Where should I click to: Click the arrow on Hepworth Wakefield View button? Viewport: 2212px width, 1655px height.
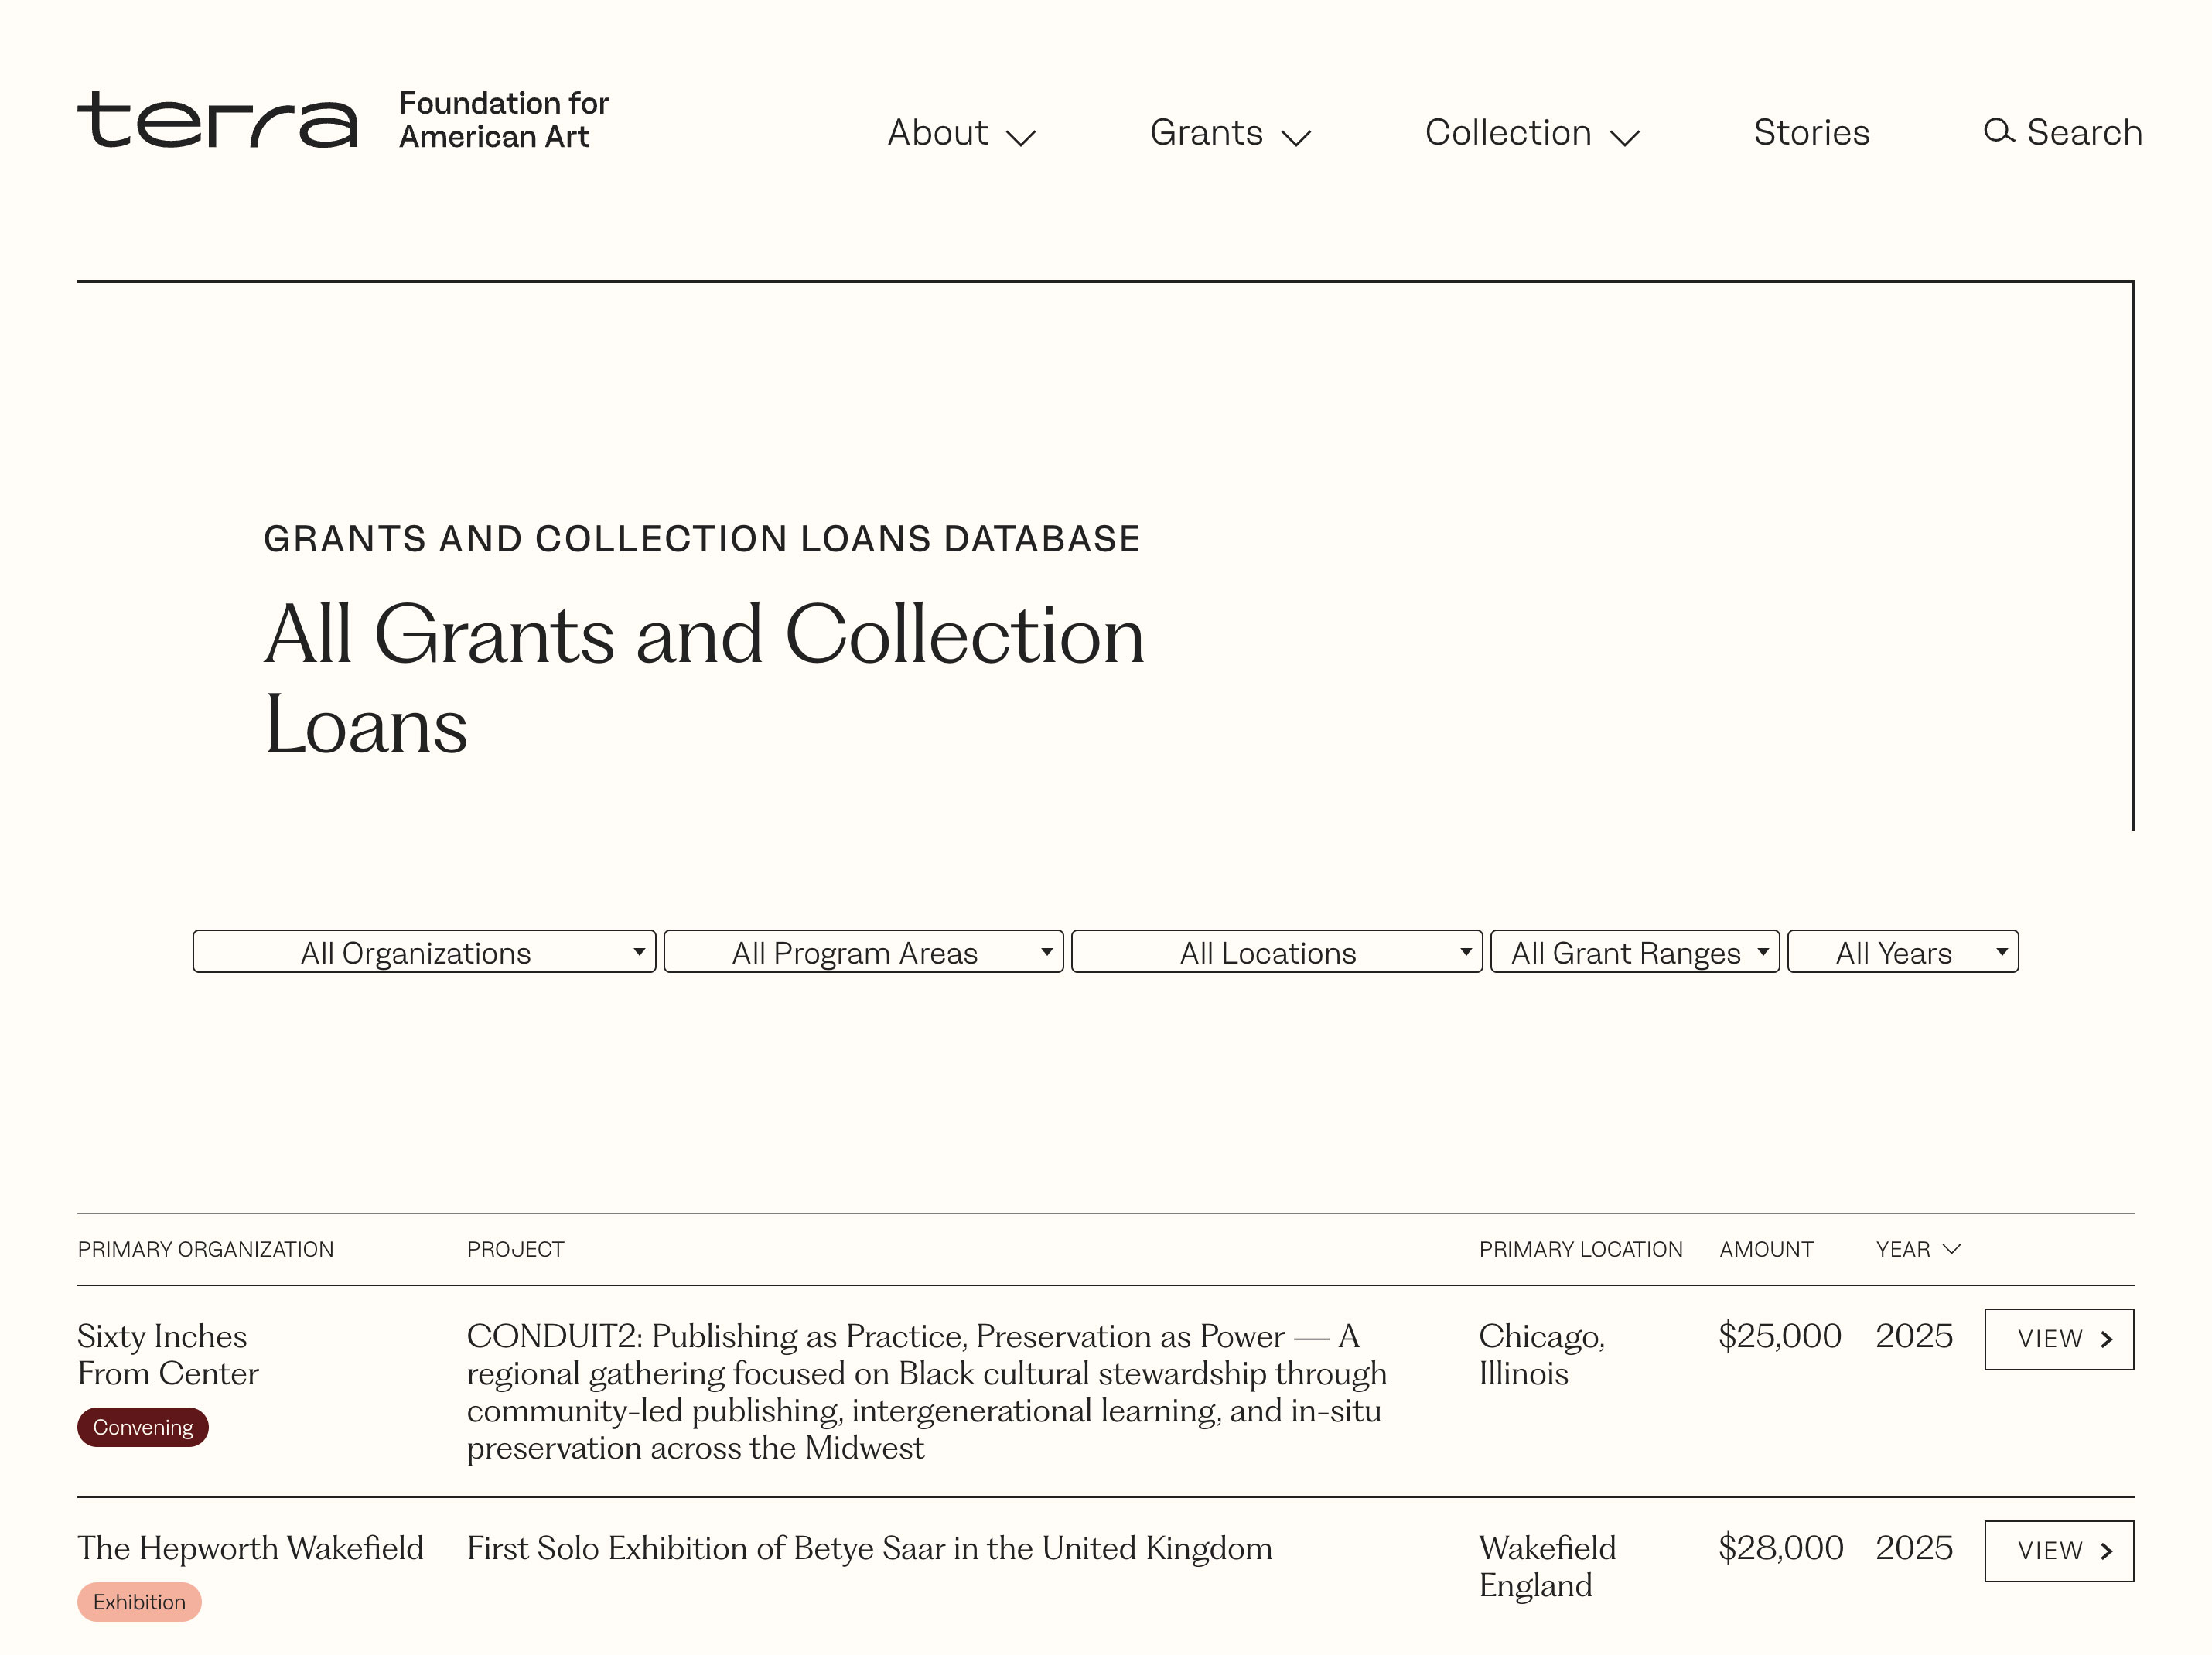[2107, 1551]
